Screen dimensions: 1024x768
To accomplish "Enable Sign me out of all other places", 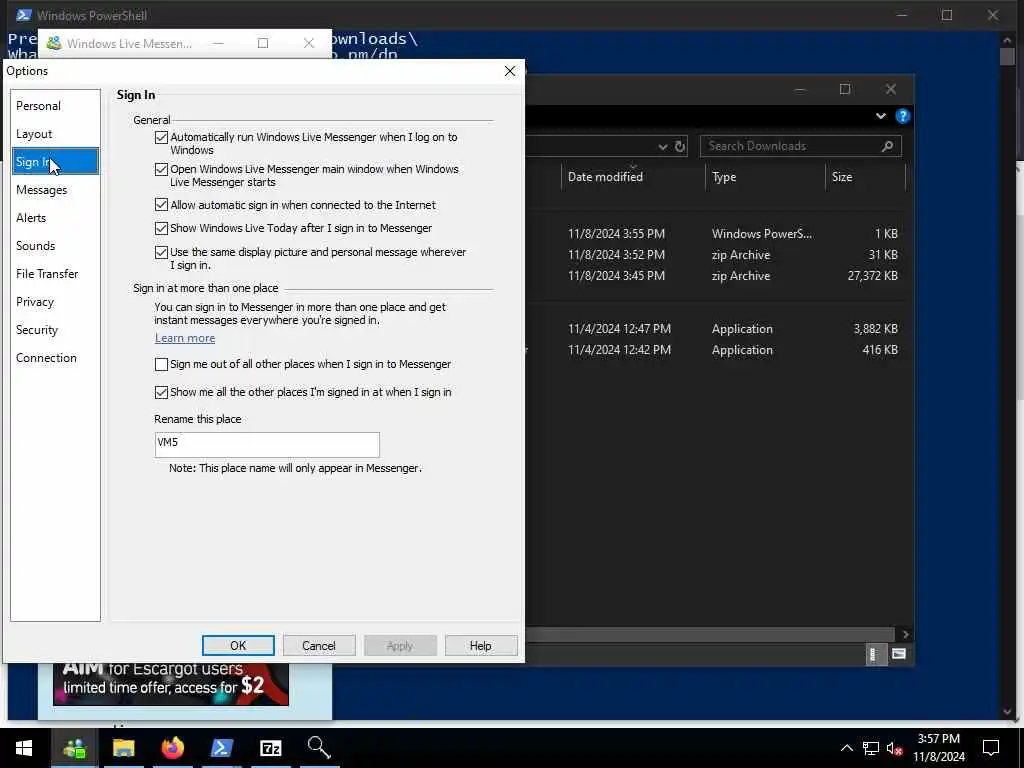I will coord(161,364).
